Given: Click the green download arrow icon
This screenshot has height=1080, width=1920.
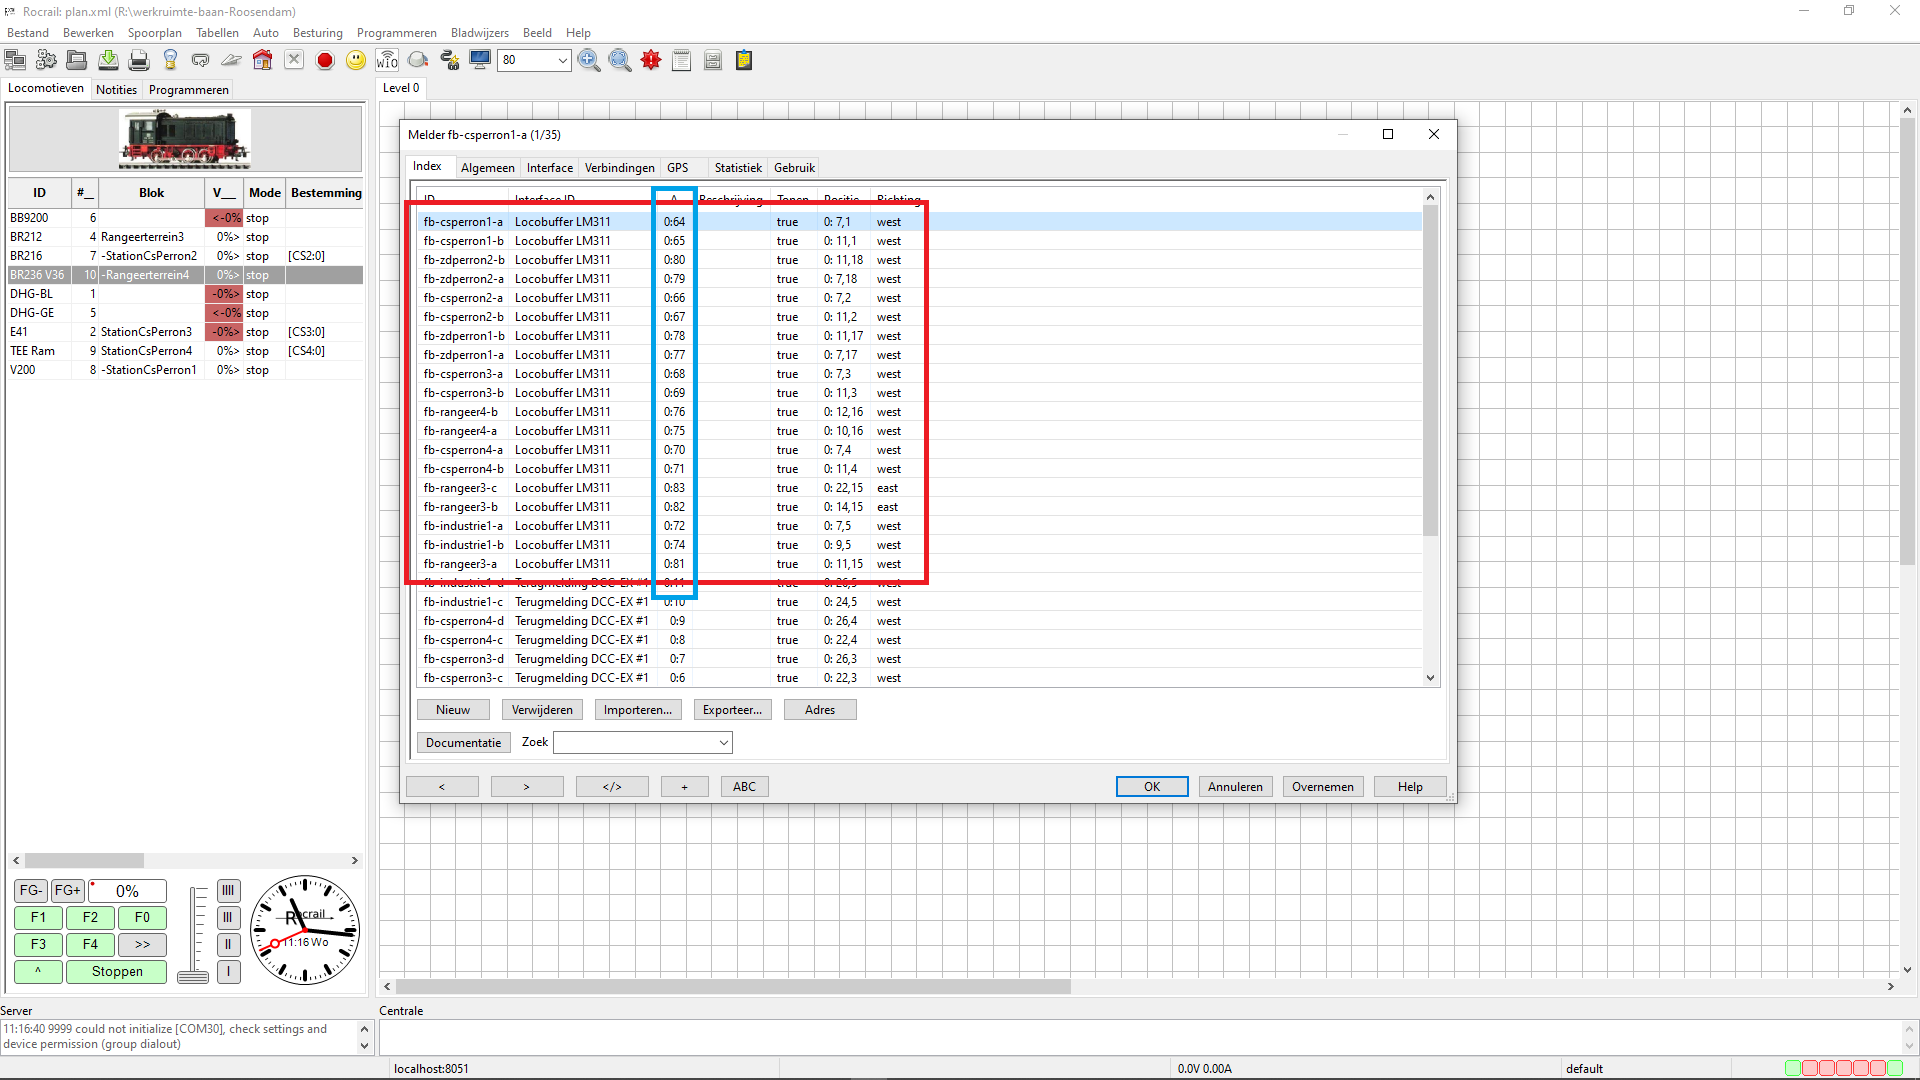Looking at the screenshot, I should [x=108, y=61].
